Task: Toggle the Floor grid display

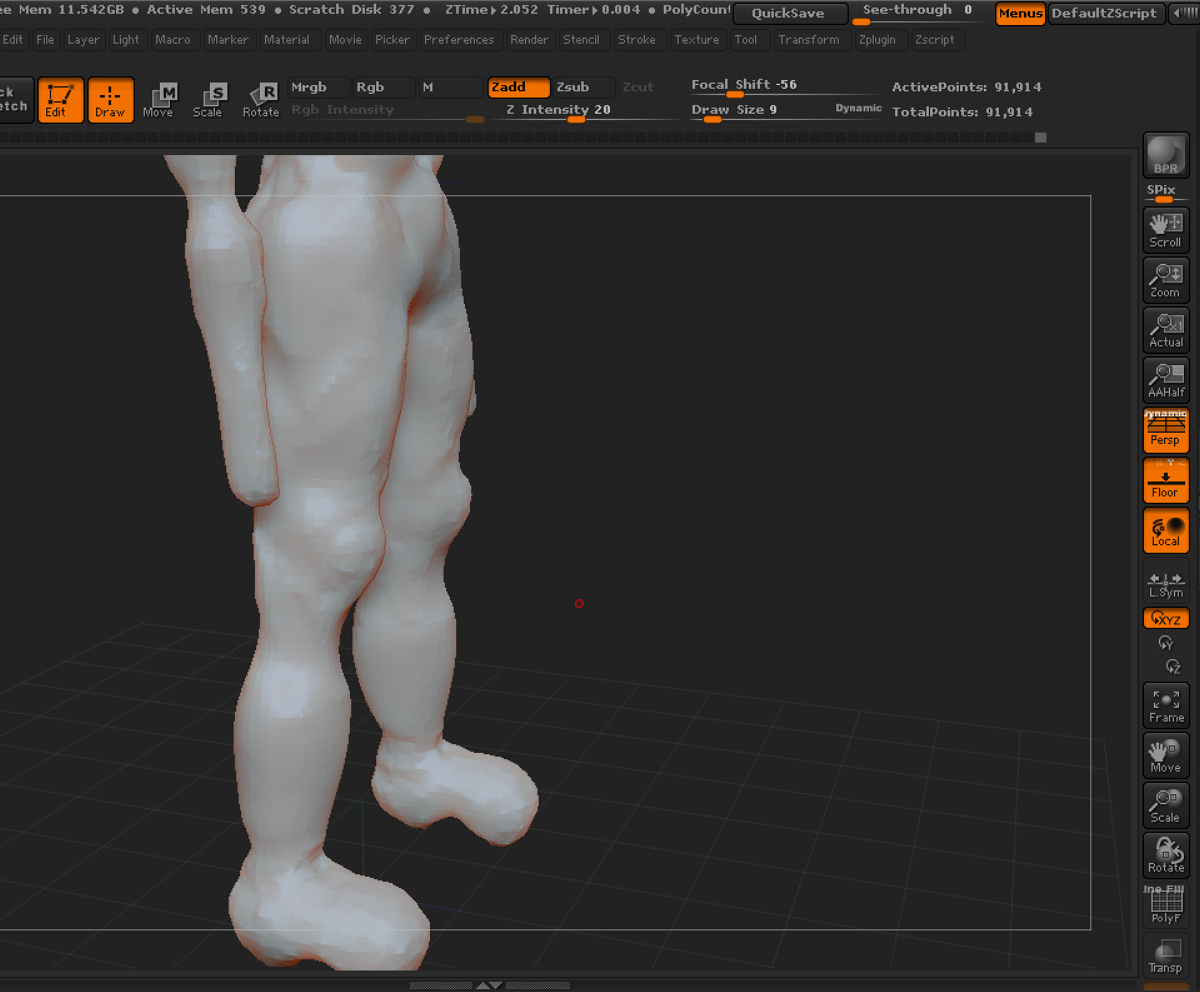Action: [1165, 481]
